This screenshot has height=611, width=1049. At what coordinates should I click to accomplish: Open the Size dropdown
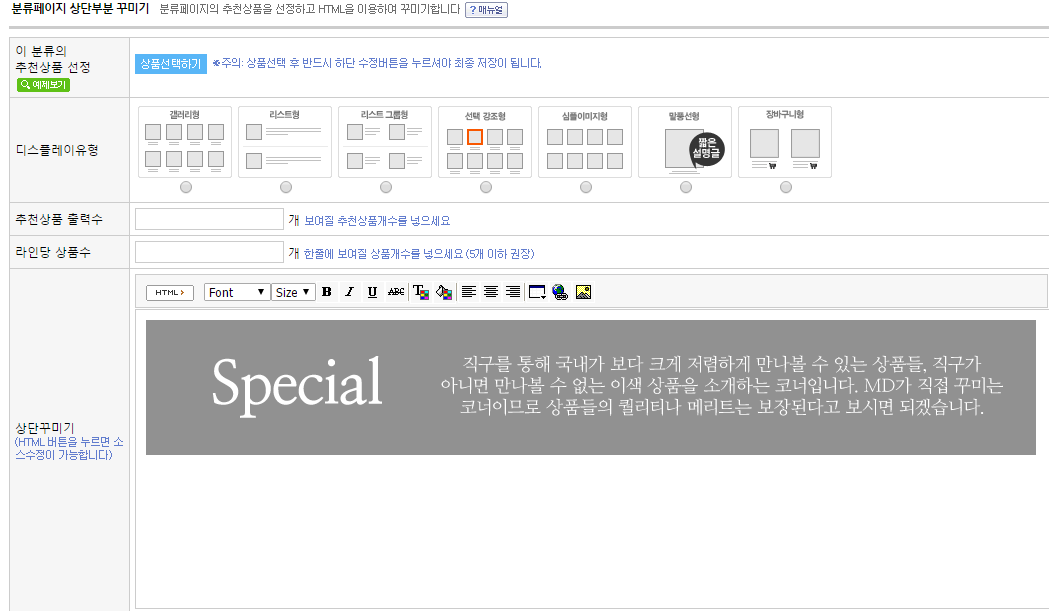pyautogui.click(x=294, y=292)
